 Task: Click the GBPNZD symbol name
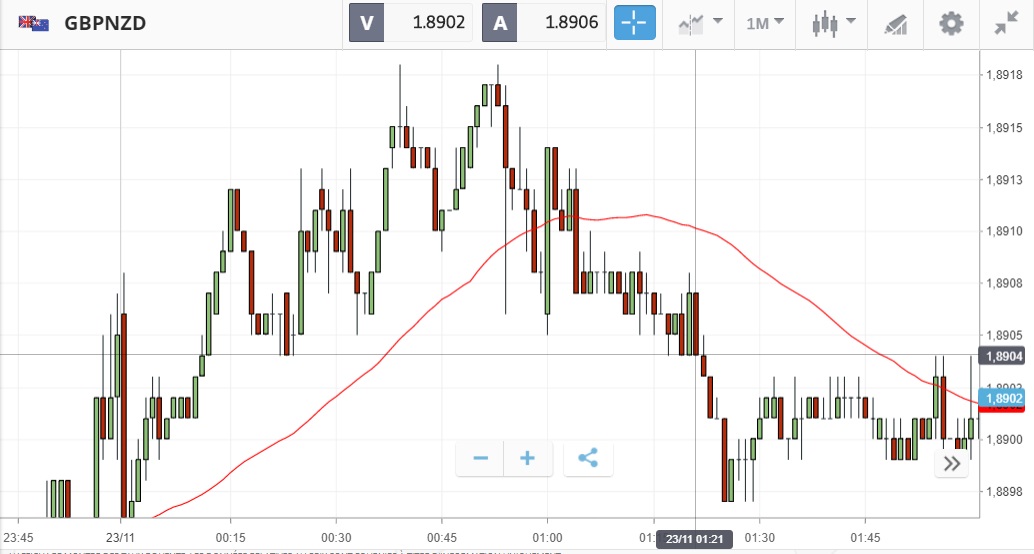coord(105,23)
